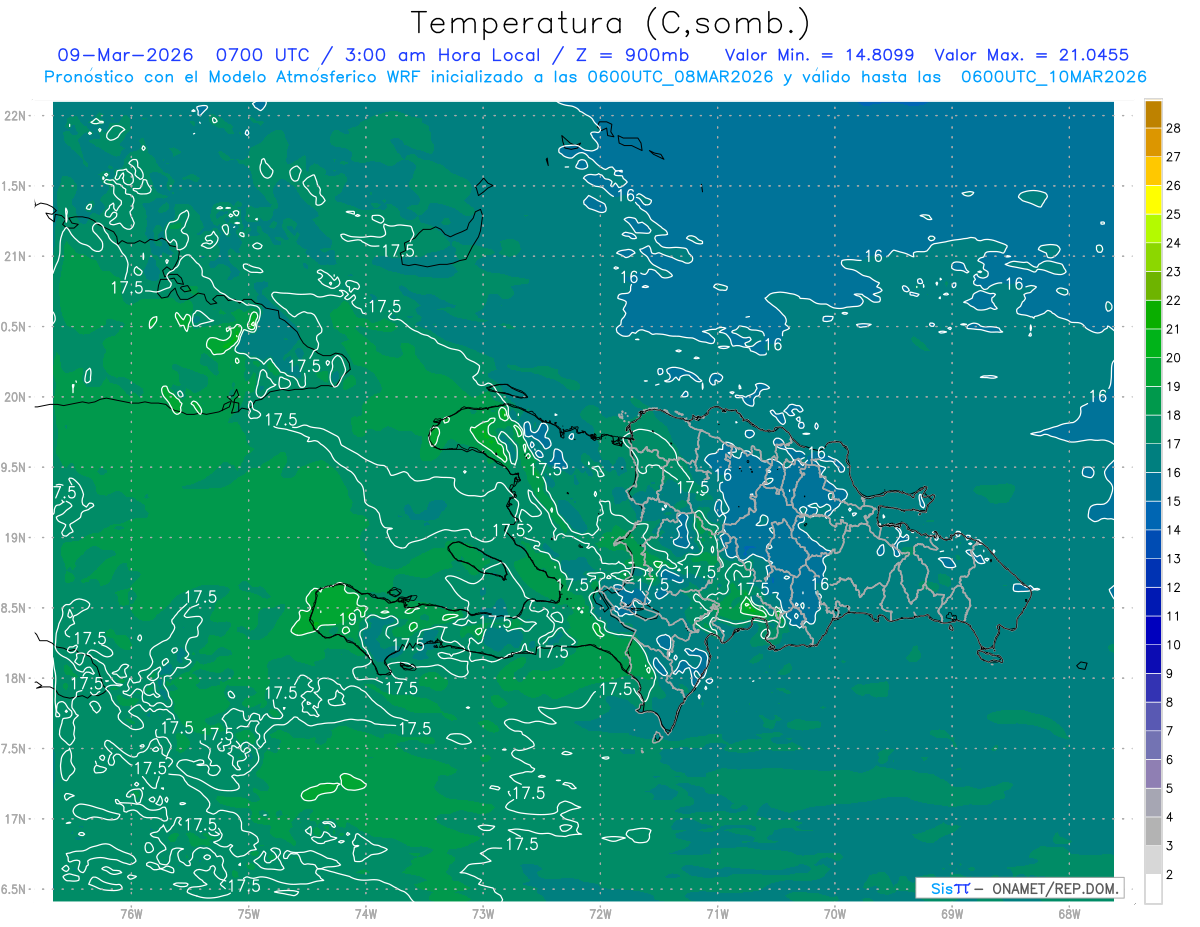This screenshot has width=1200, height=927.
Task: Click the purple swatch between 6 and 7
Action: point(1153,745)
